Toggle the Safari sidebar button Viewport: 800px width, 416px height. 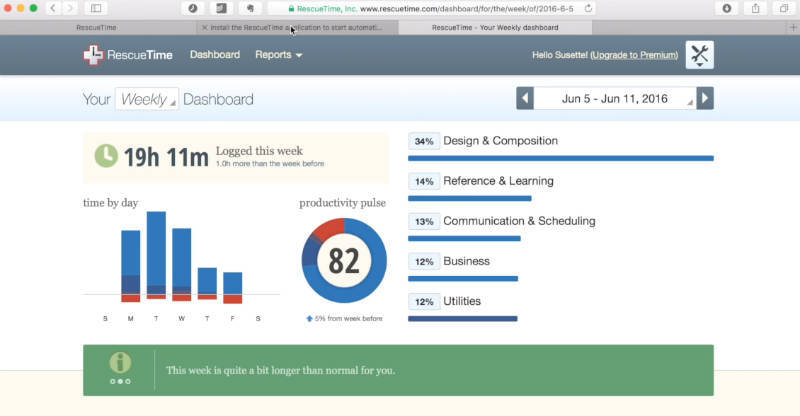(x=96, y=8)
